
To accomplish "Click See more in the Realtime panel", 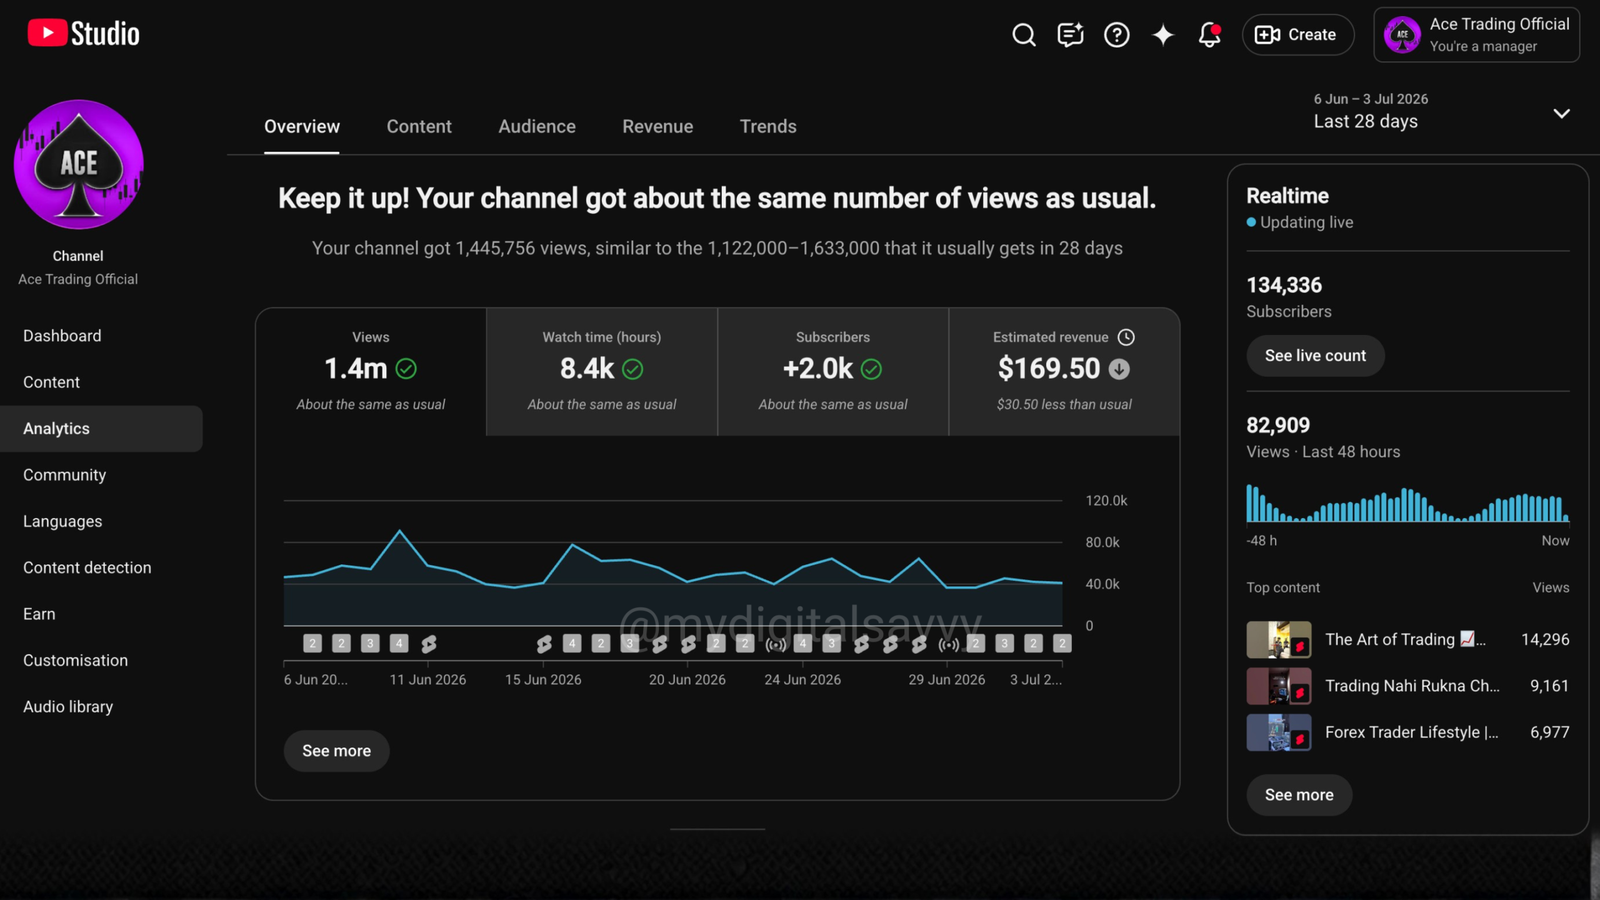I will [1299, 795].
